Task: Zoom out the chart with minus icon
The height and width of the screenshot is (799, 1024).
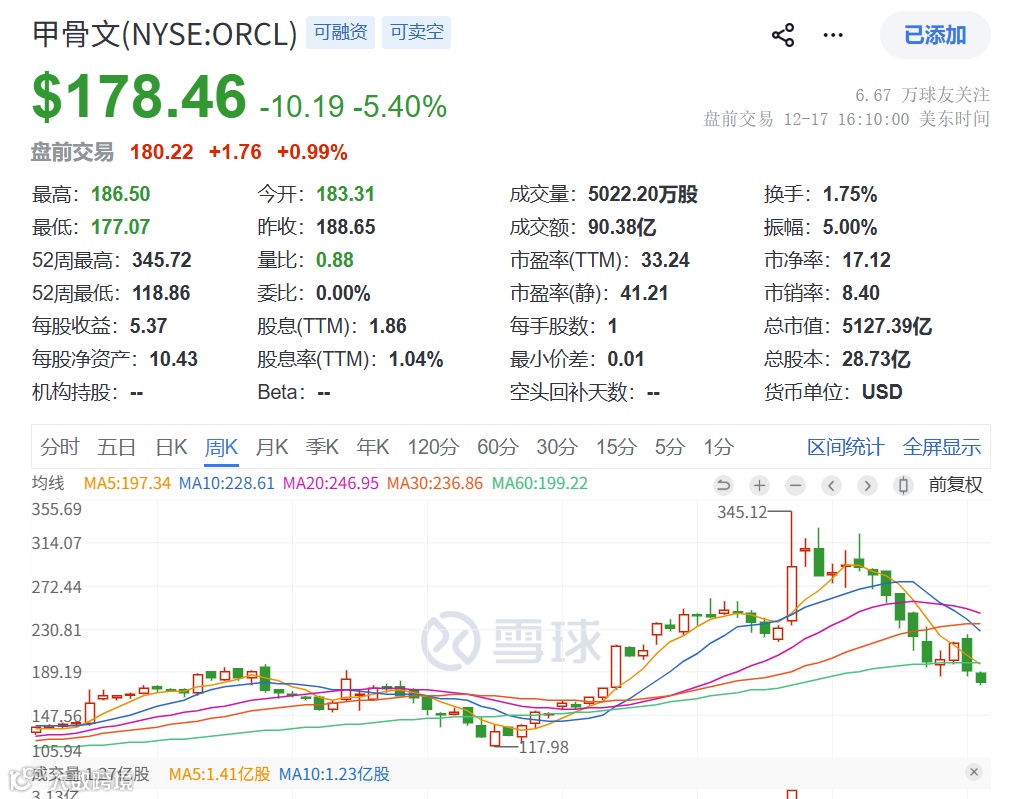Action: (795, 485)
